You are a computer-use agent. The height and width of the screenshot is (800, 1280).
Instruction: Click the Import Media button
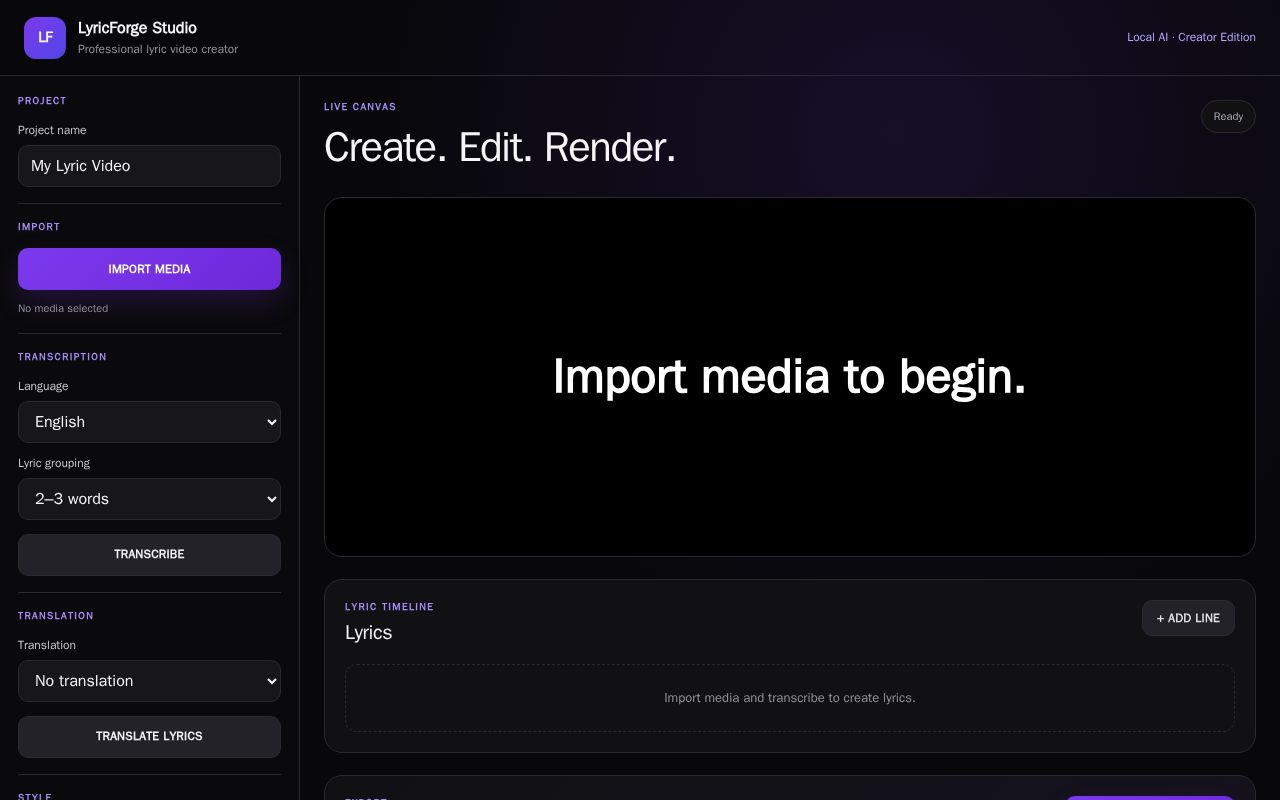(149, 269)
